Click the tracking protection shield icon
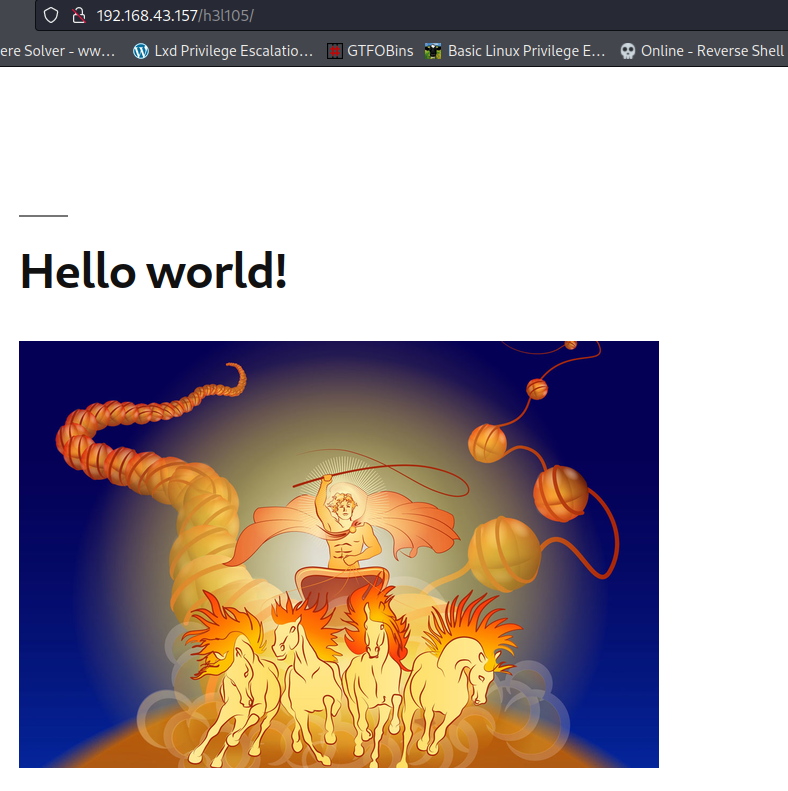This screenshot has height=791, width=788. (x=51, y=16)
